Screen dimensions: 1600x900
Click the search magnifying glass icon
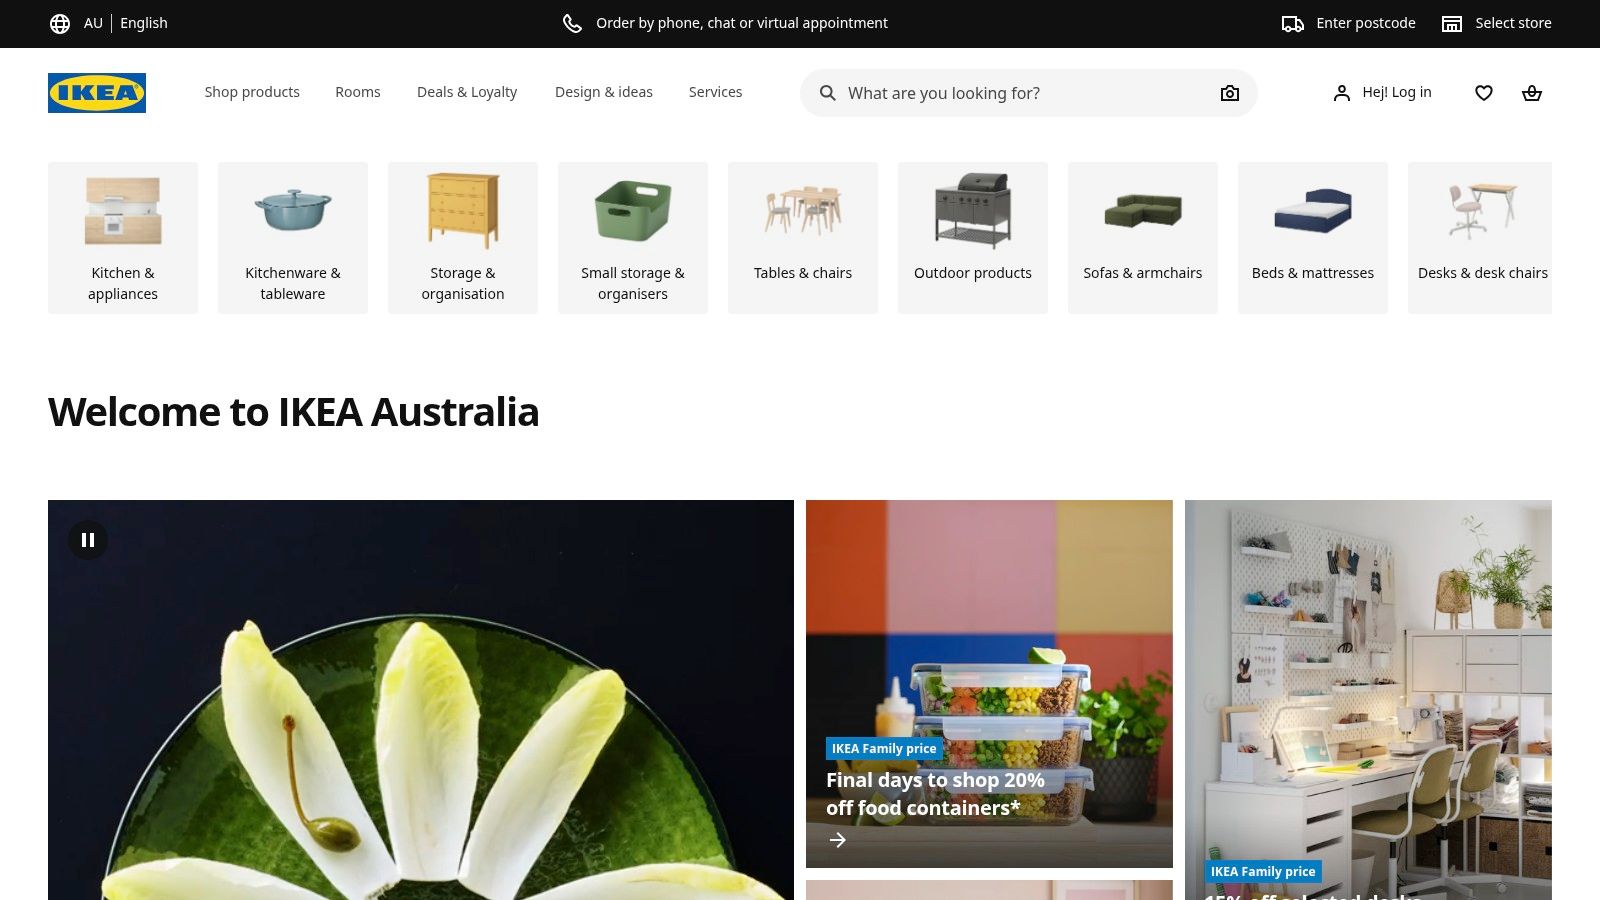(x=827, y=93)
